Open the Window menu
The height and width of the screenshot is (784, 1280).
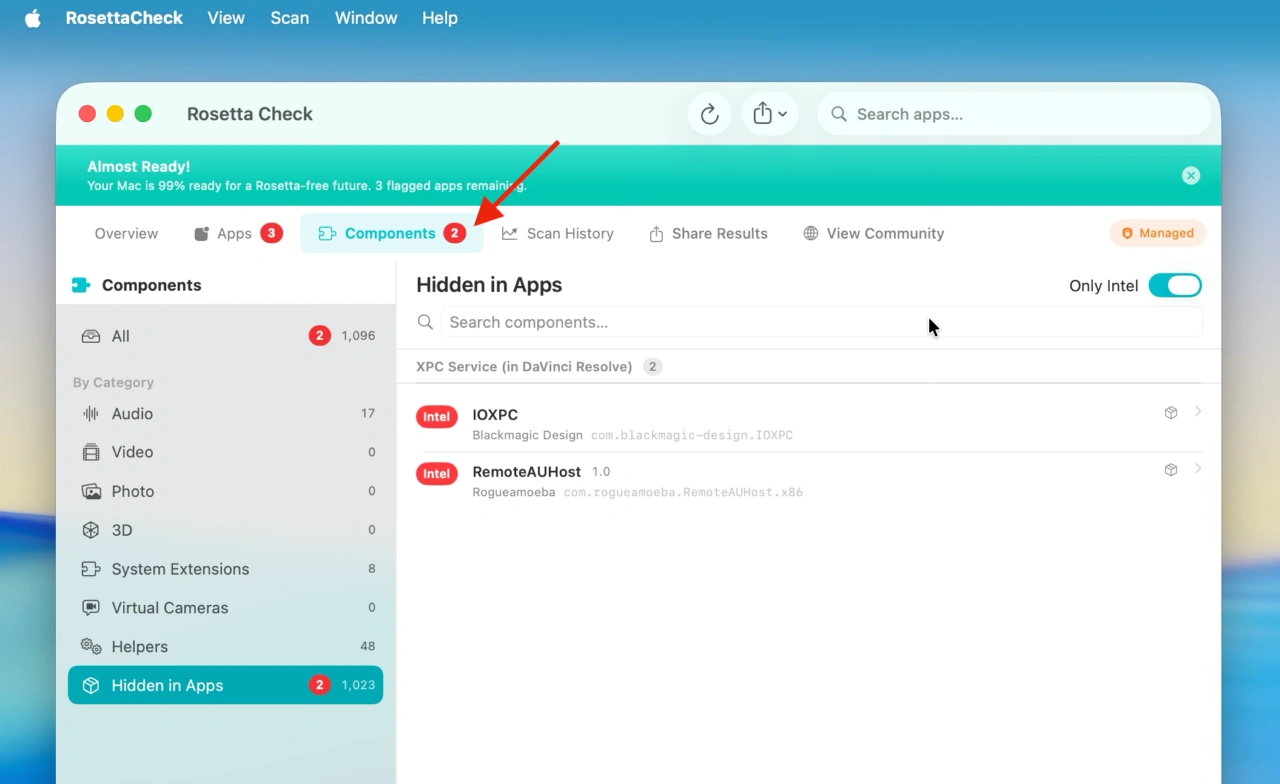click(366, 18)
